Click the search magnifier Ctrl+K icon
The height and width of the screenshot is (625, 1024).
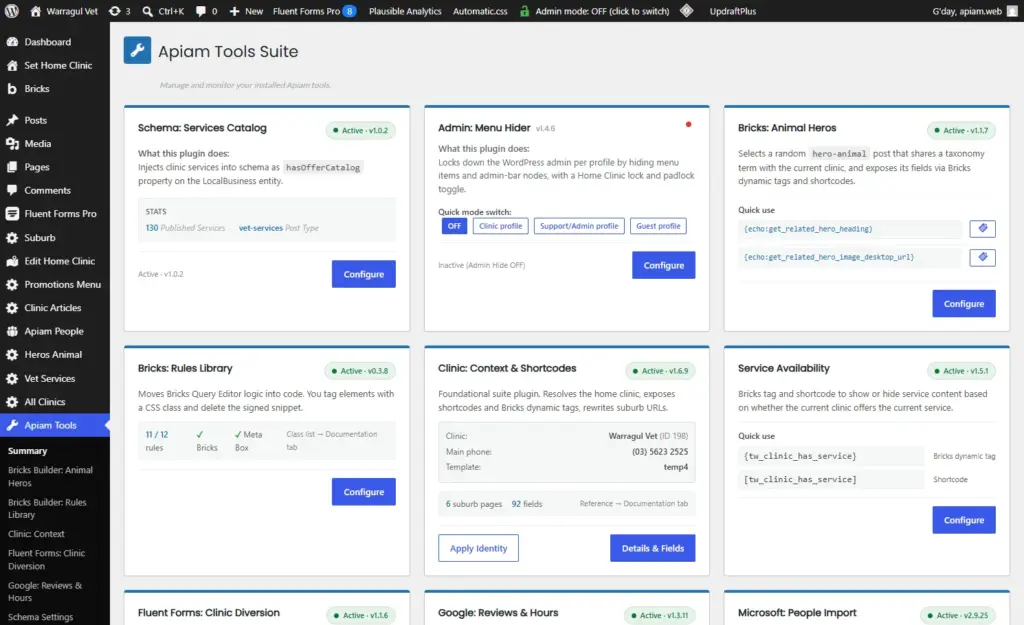pos(148,11)
